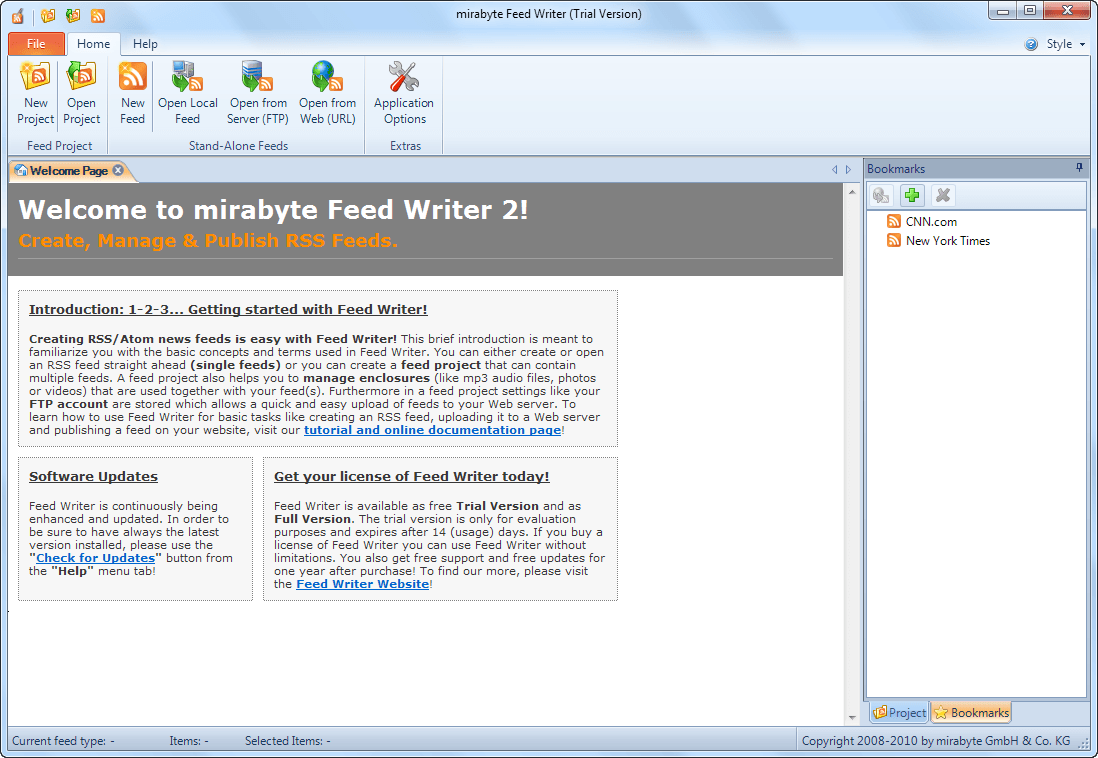This screenshot has width=1098, height=758.
Task: Click the Bookmarks panel title
Action: click(896, 169)
